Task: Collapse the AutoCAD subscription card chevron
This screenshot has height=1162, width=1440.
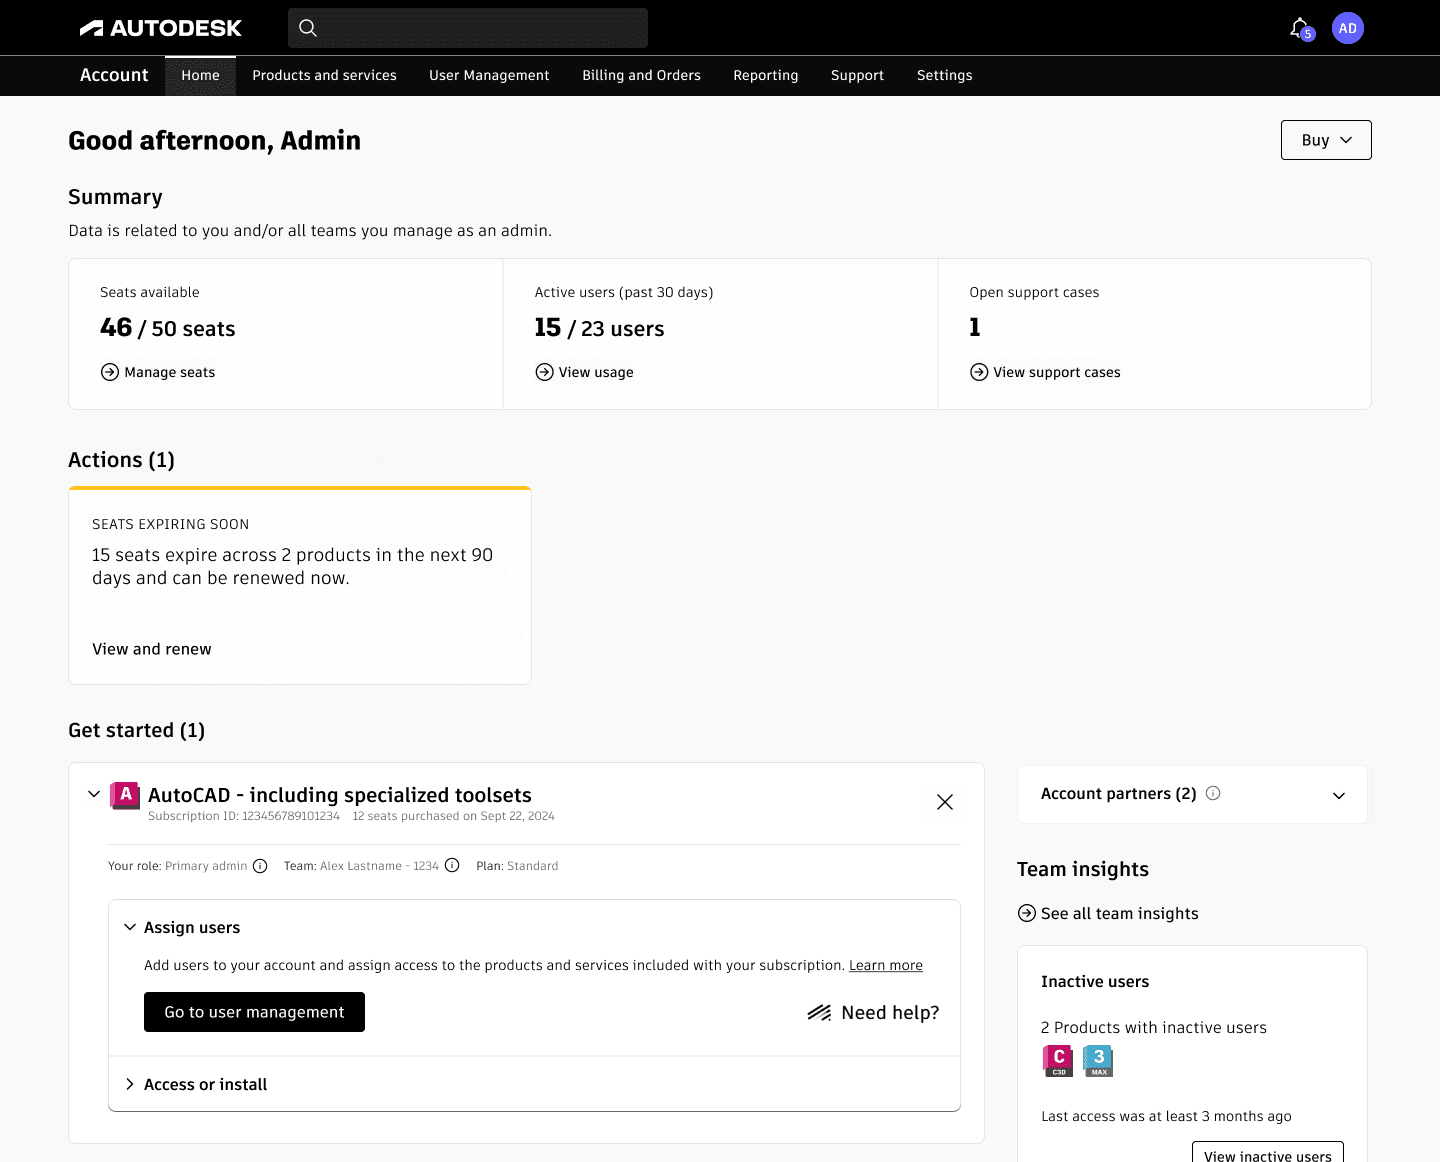Action: pos(94,794)
